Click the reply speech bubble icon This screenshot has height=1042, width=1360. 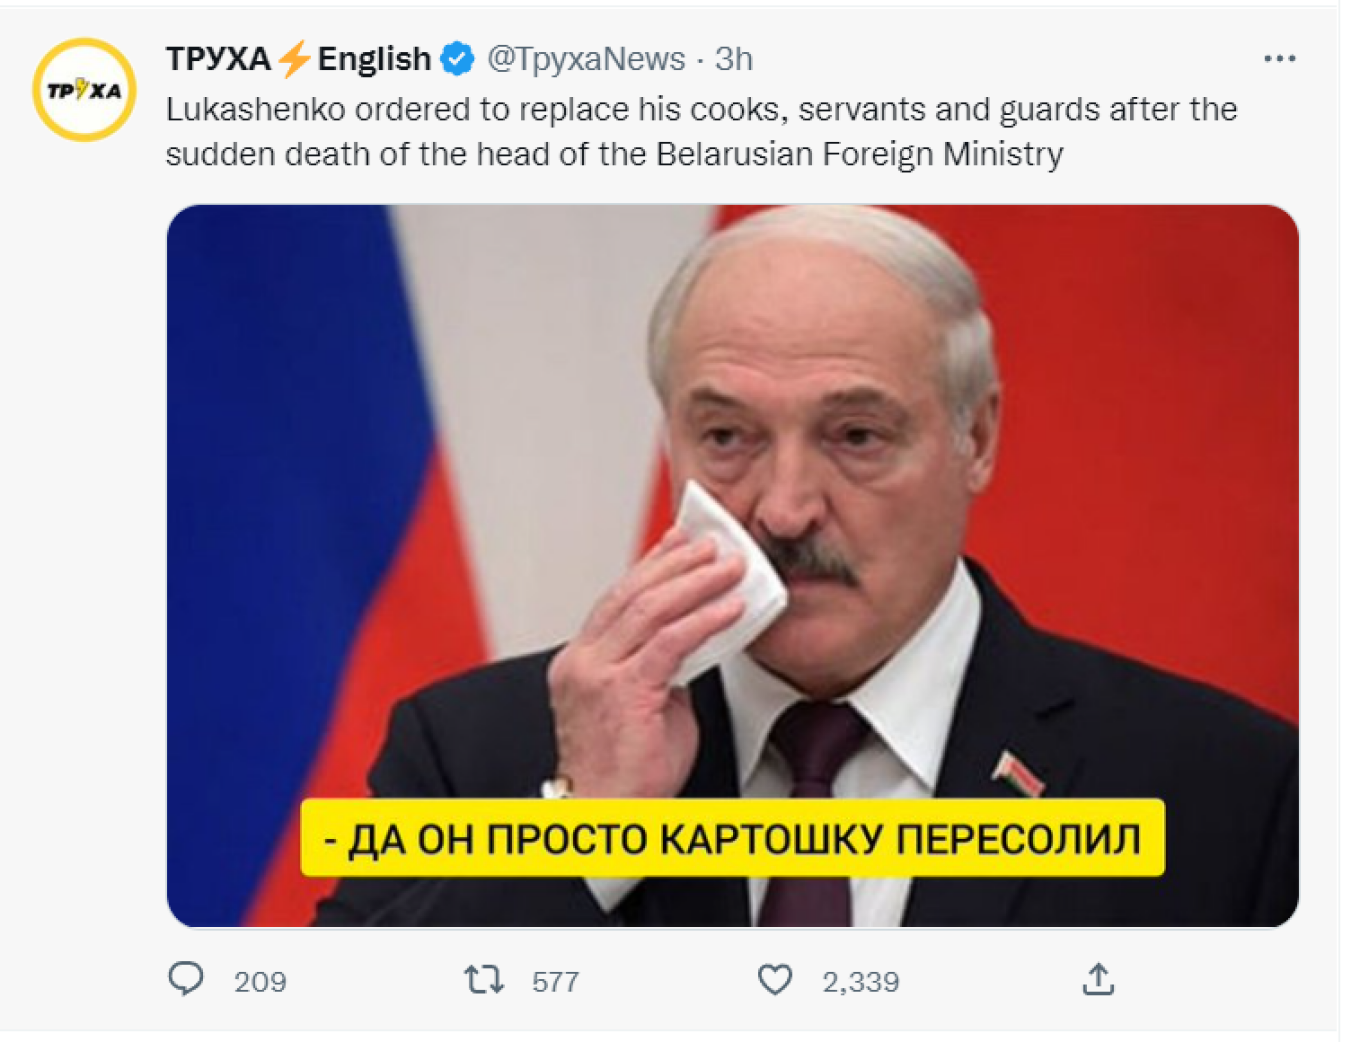(x=186, y=979)
